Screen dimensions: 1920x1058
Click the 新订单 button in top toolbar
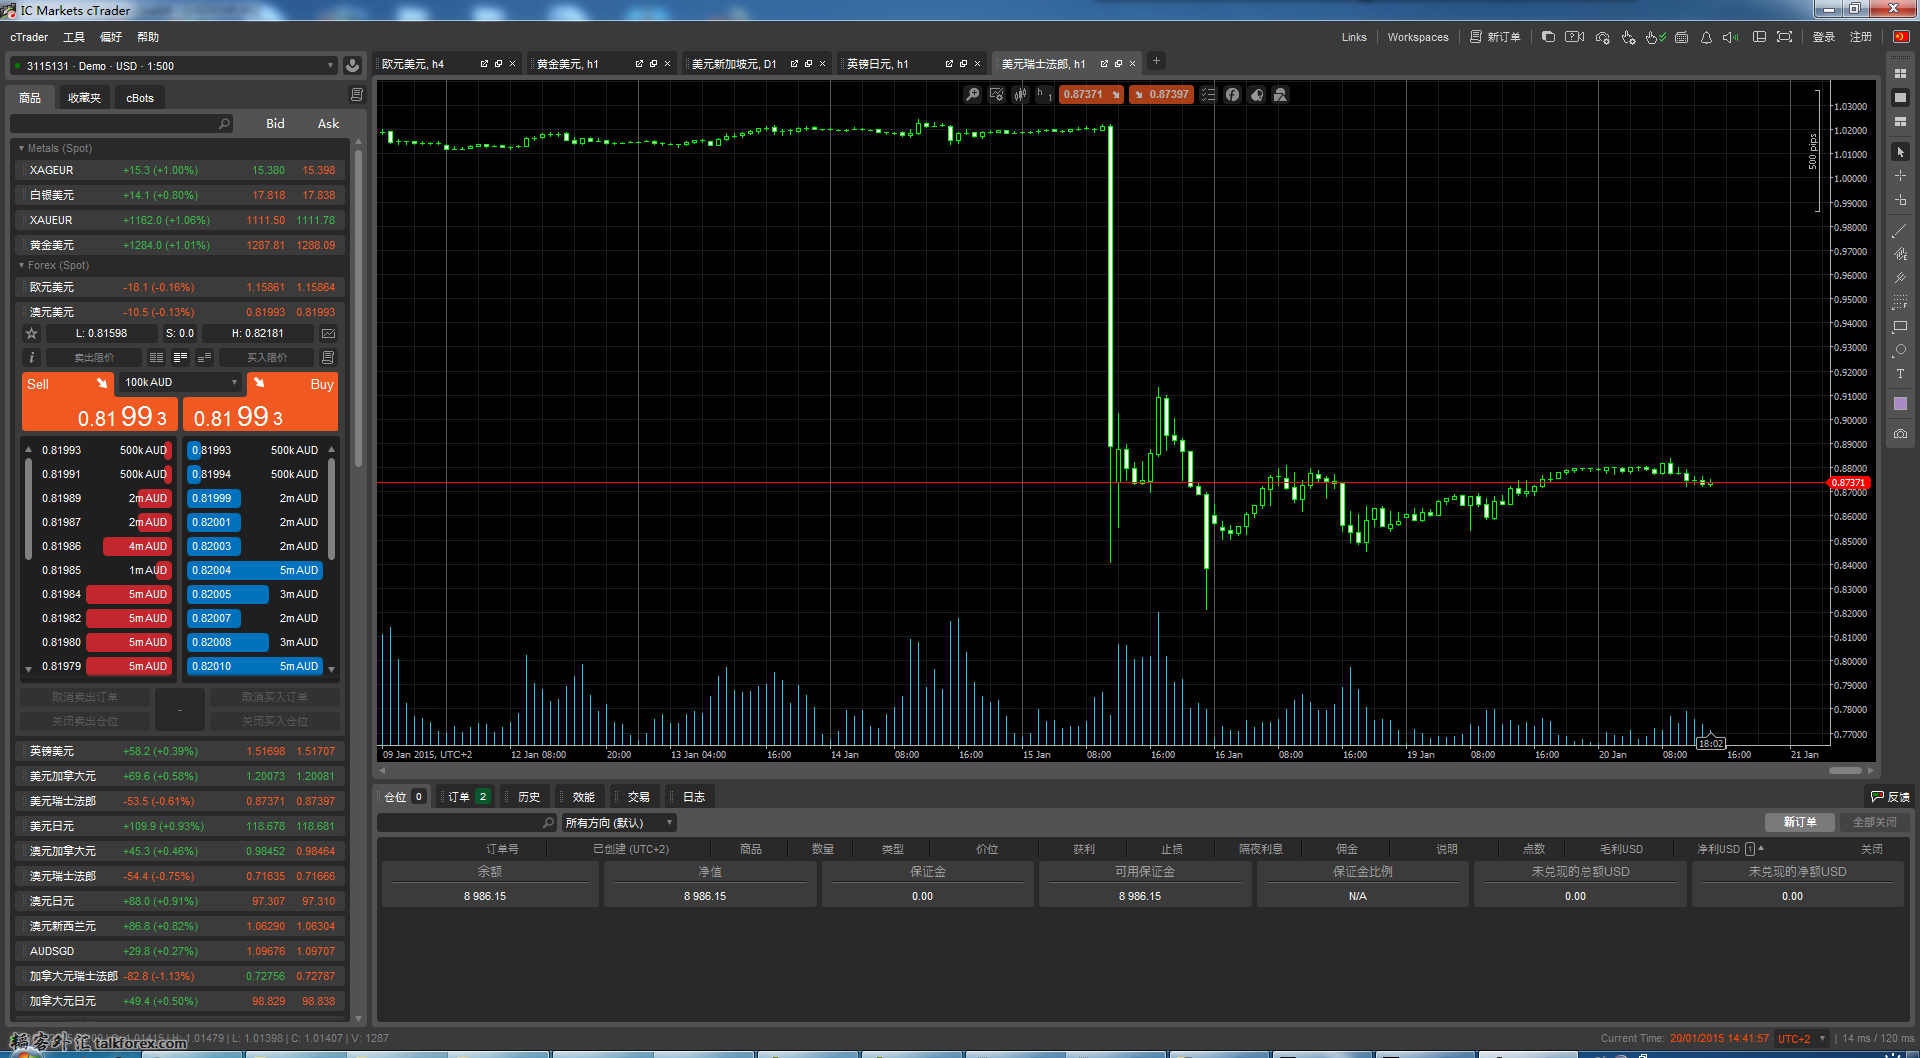click(1495, 37)
